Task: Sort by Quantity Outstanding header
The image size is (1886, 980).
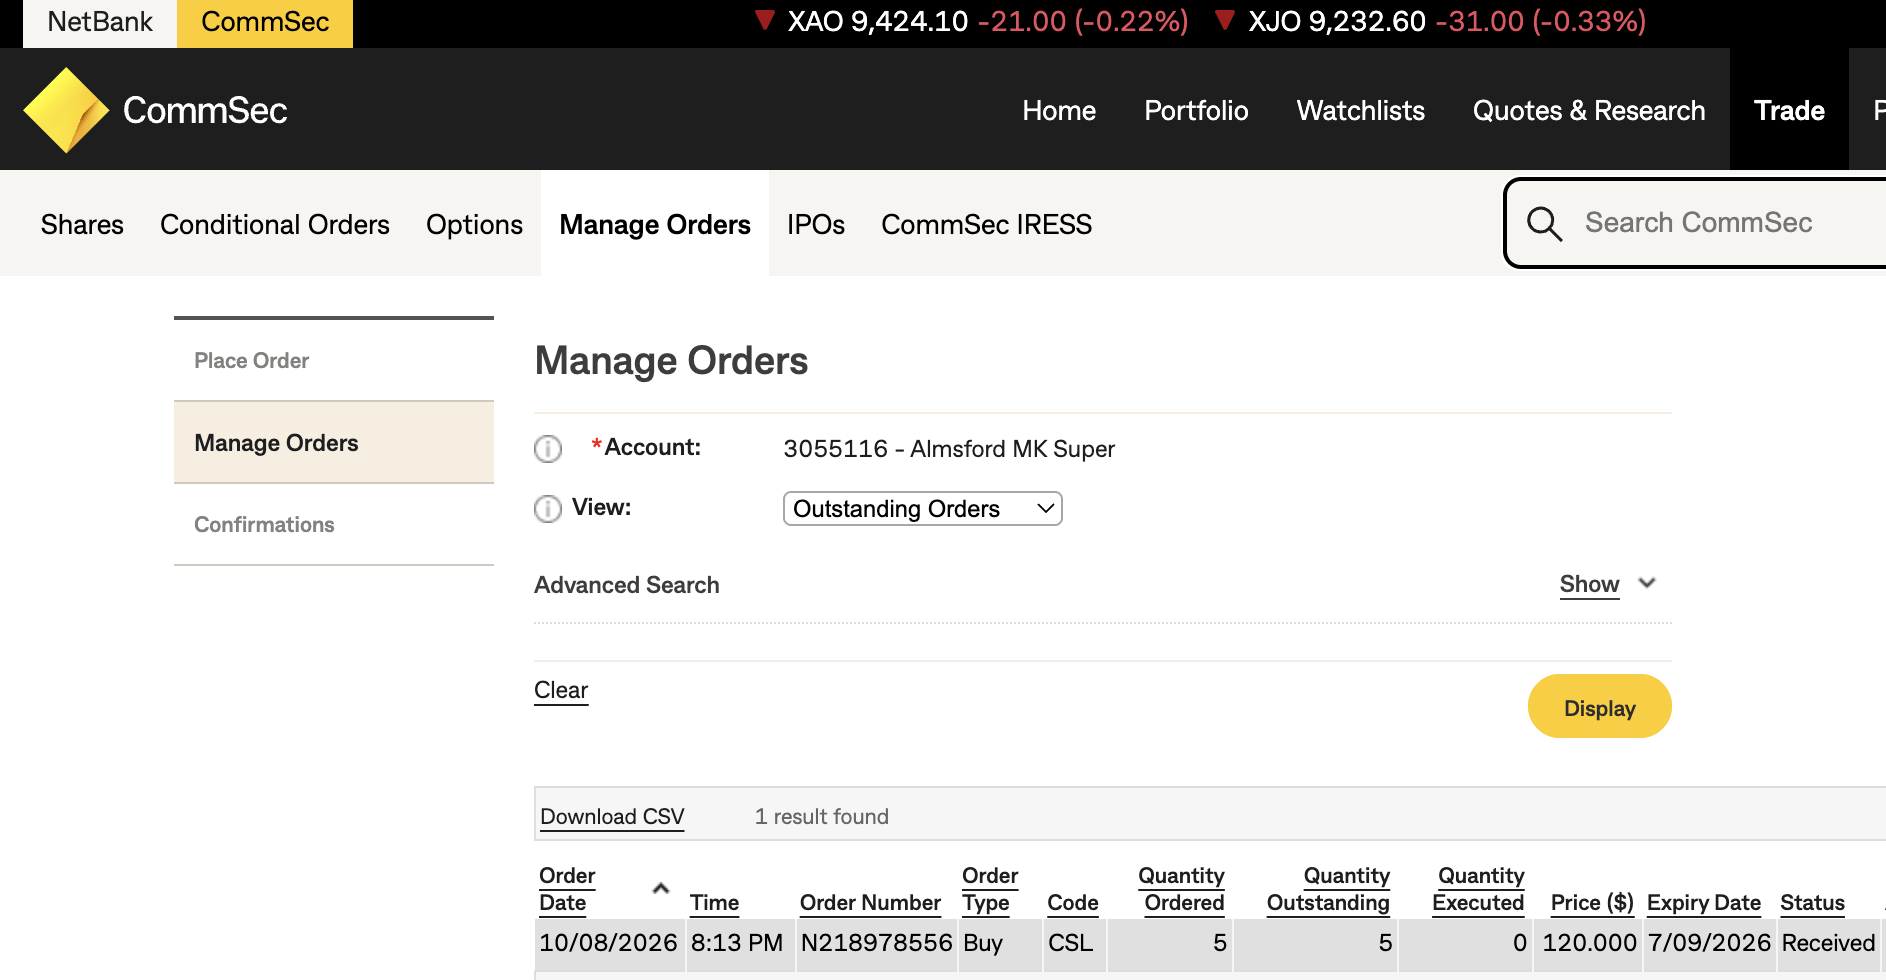Action: tap(1329, 889)
